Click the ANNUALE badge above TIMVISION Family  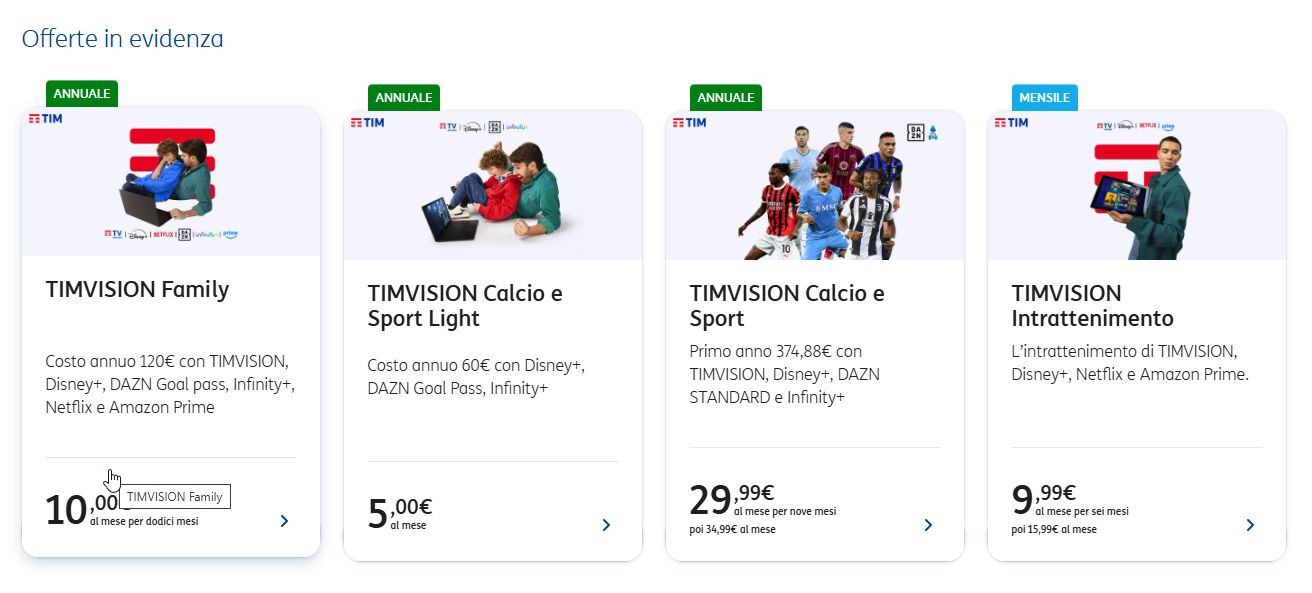pyautogui.click(x=82, y=94)
